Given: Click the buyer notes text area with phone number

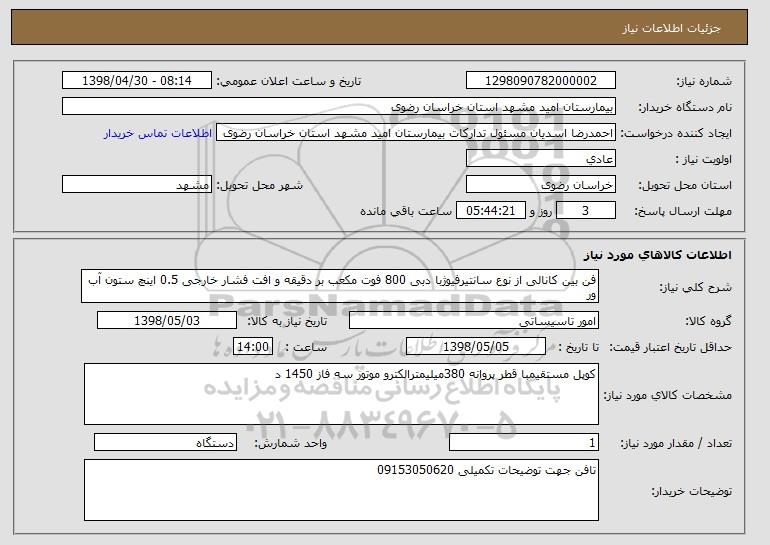Looking at the screenshot, I should point(341,490).
